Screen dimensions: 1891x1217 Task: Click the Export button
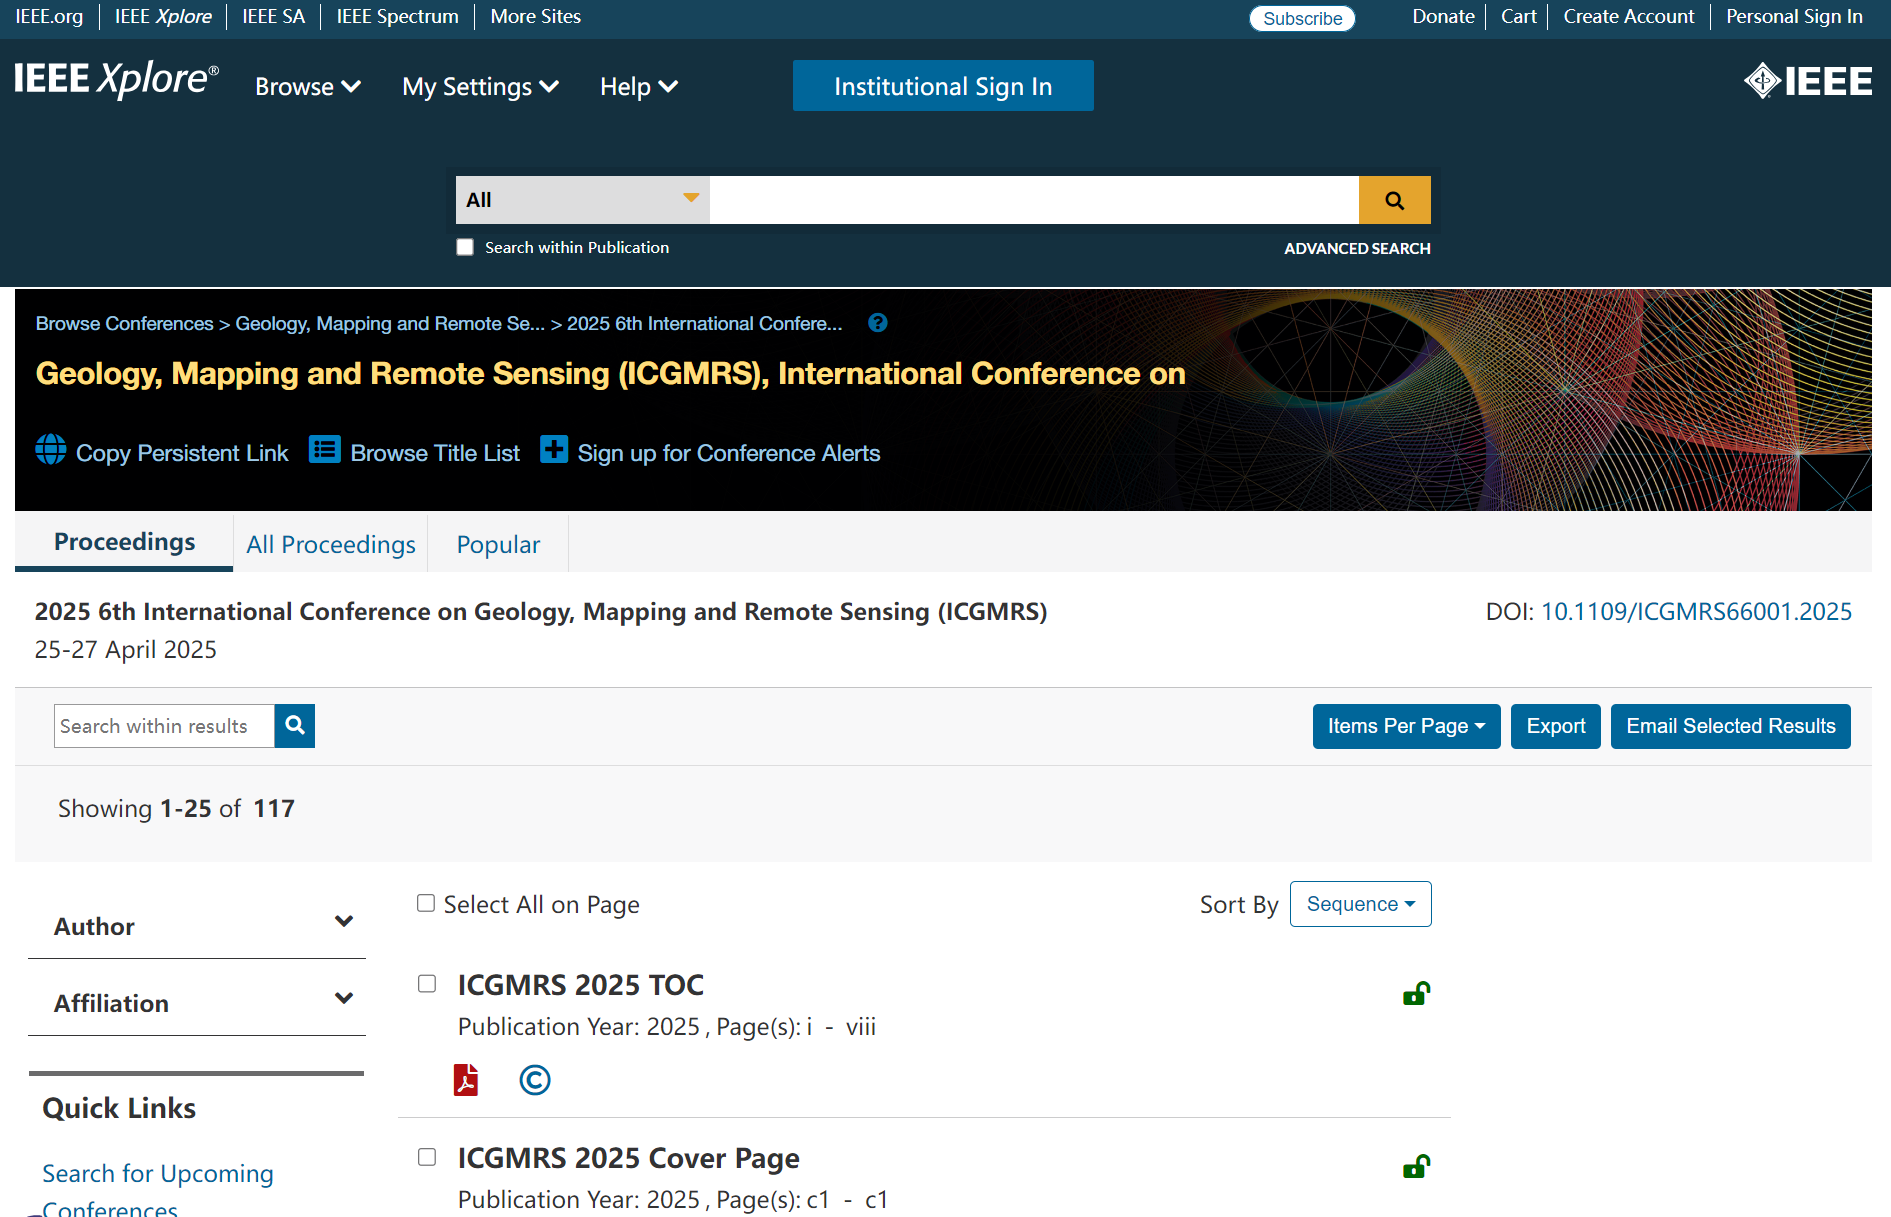pos(1556,726)
